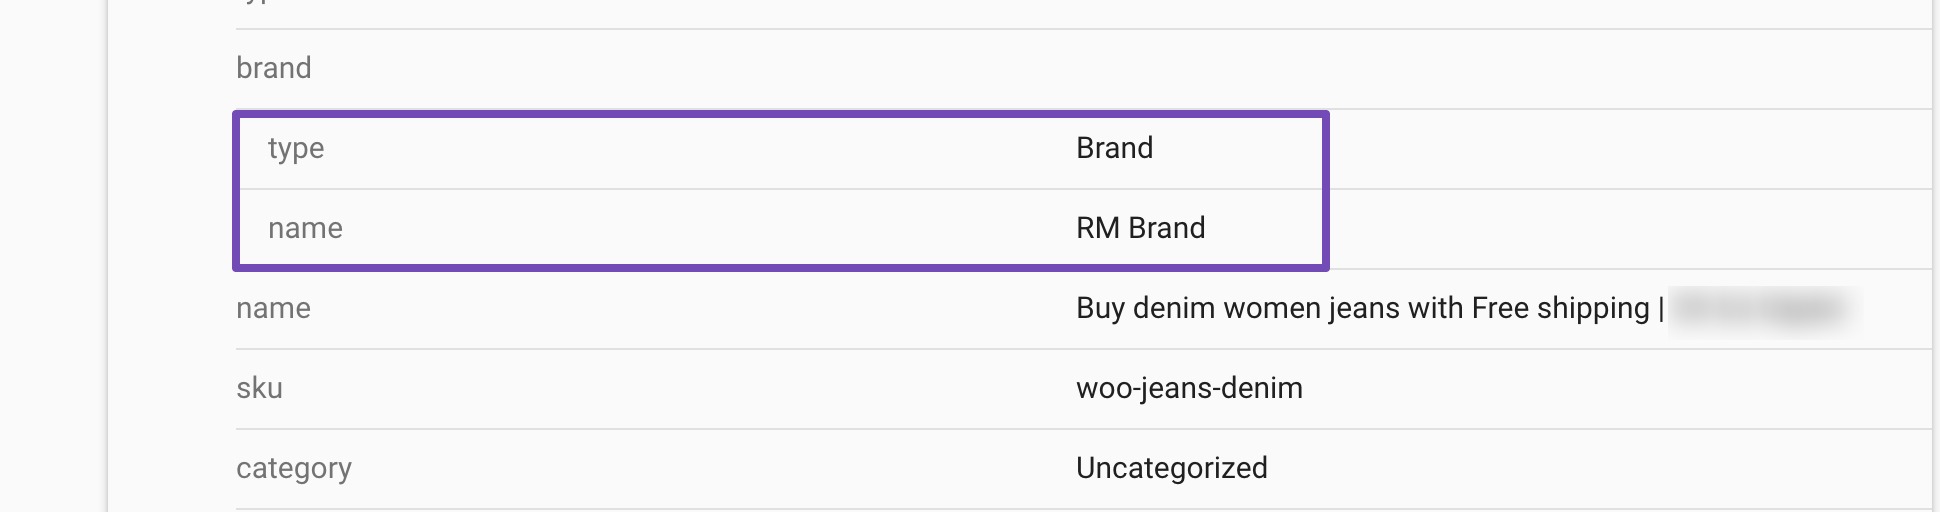Click the "RM Brand" value
Screen dimensions: 1940x512
point(1140,228)
